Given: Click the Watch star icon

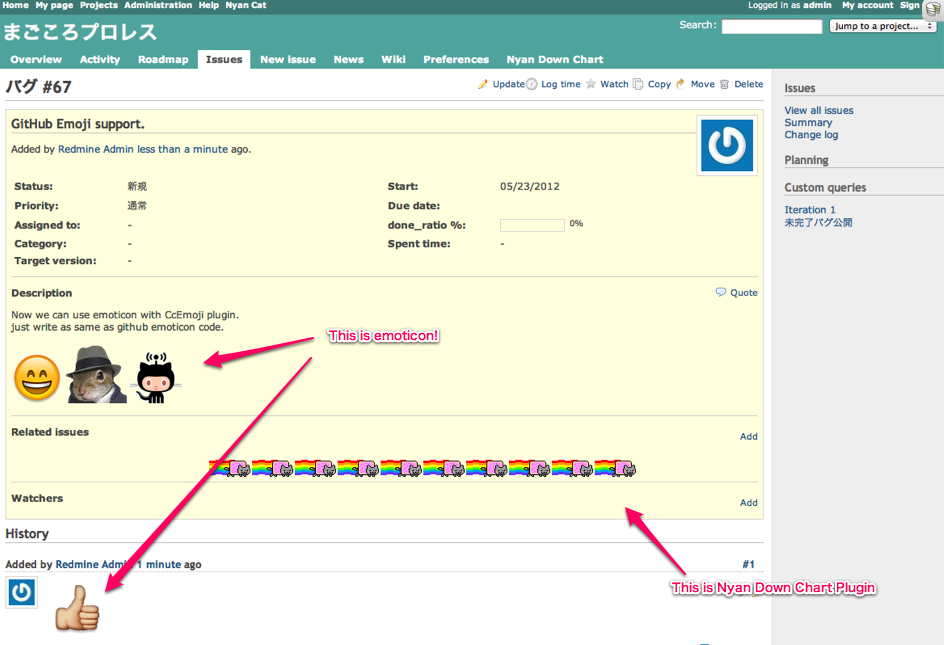Looking at the screenshot, I should (x=591, y=84).
